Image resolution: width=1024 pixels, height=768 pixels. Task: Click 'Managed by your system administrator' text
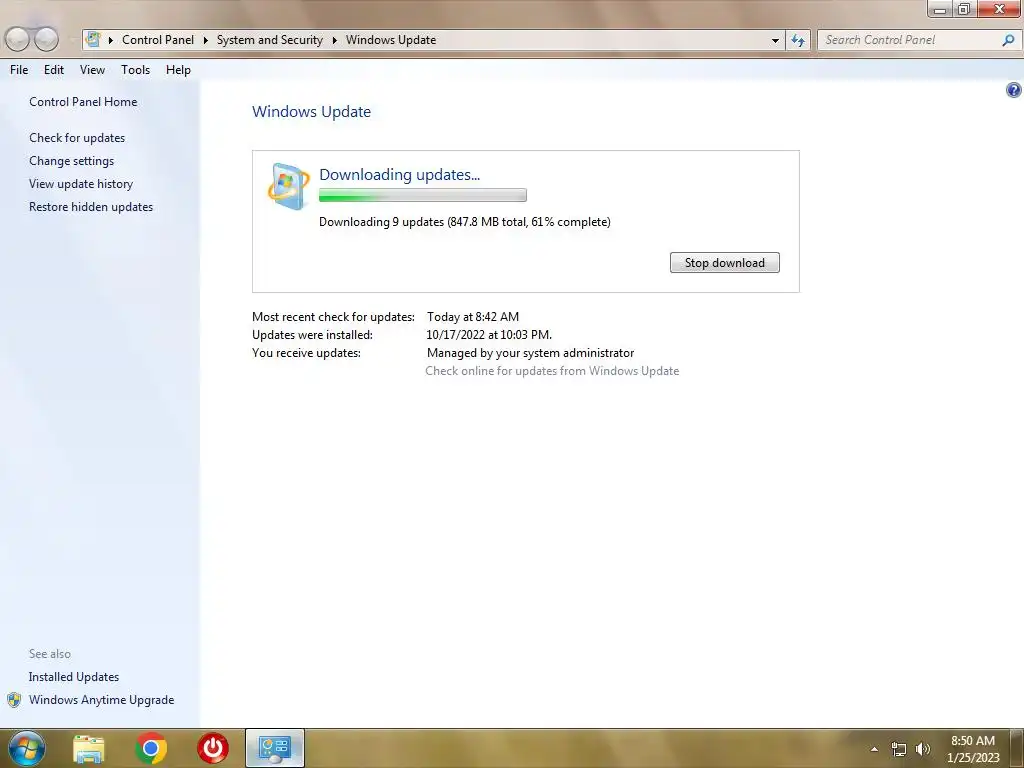(x=530, y=353)
